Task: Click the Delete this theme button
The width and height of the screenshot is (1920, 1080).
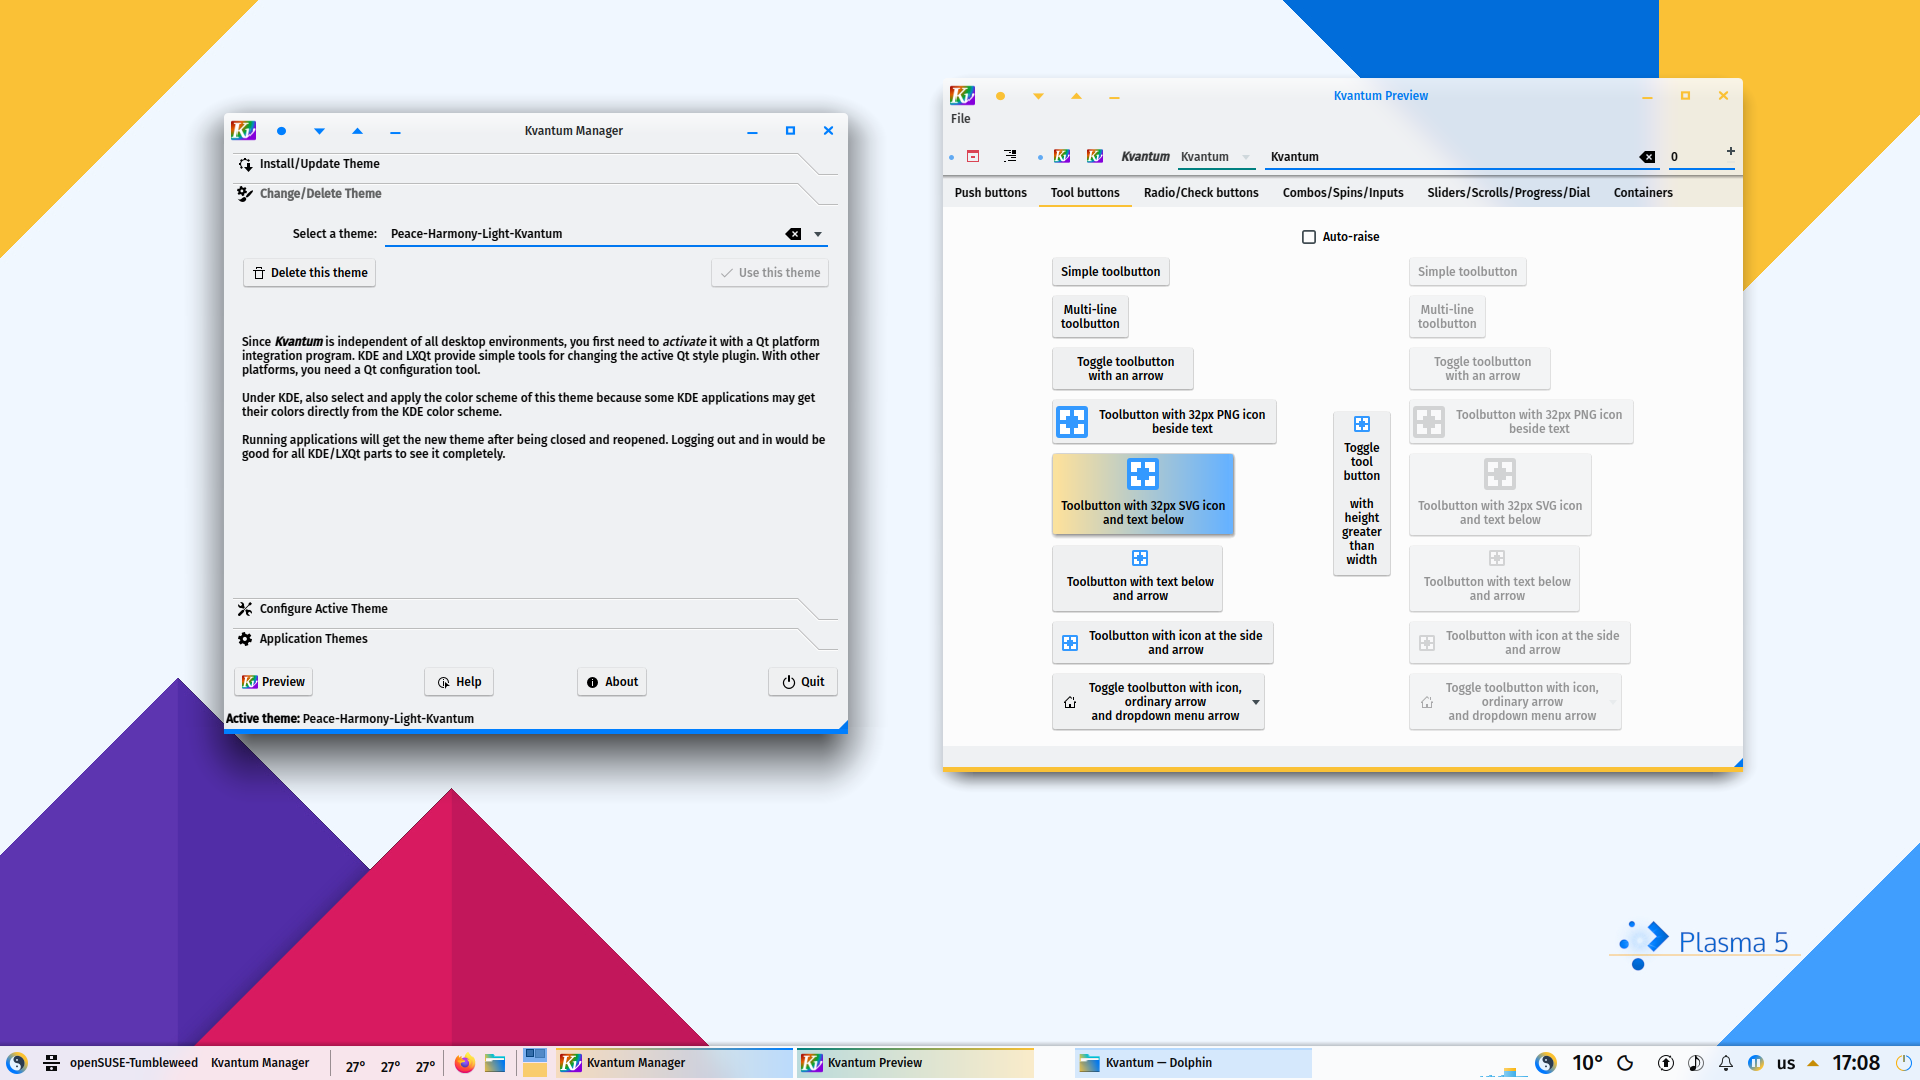Action: click(309, 273)
